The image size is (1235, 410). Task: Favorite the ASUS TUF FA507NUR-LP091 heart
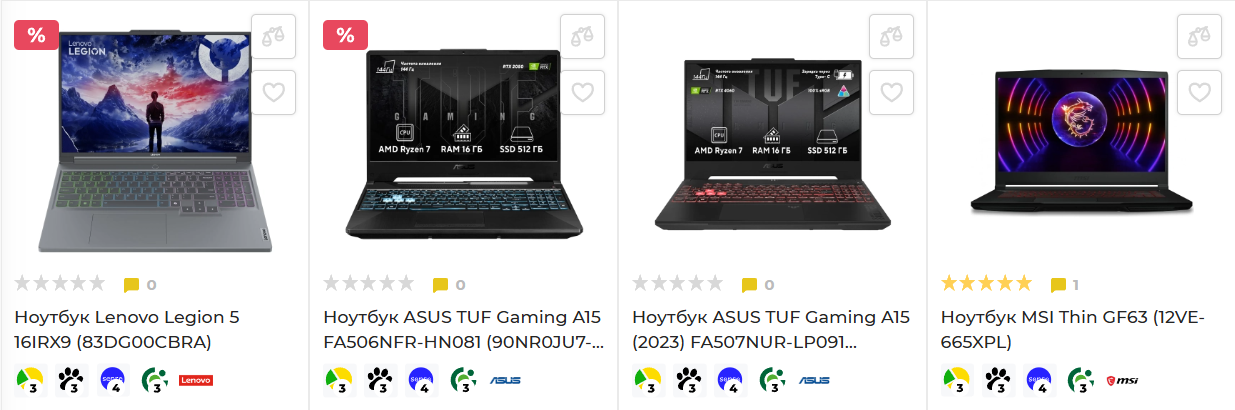[x=891, y=92]
